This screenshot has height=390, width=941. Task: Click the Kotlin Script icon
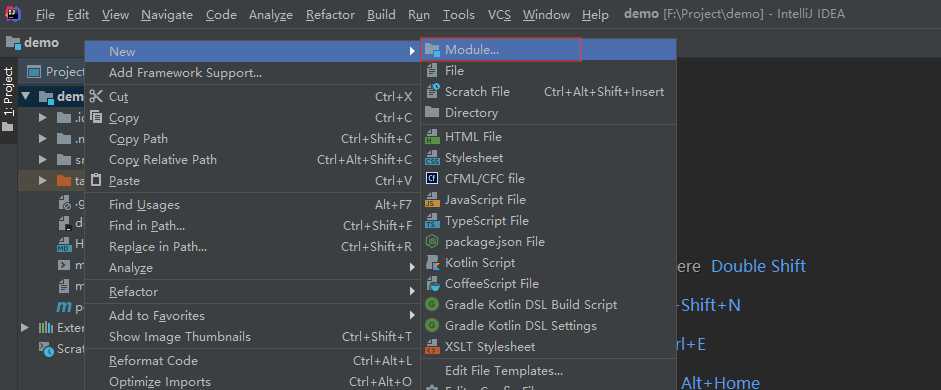(x=432, y=262)
